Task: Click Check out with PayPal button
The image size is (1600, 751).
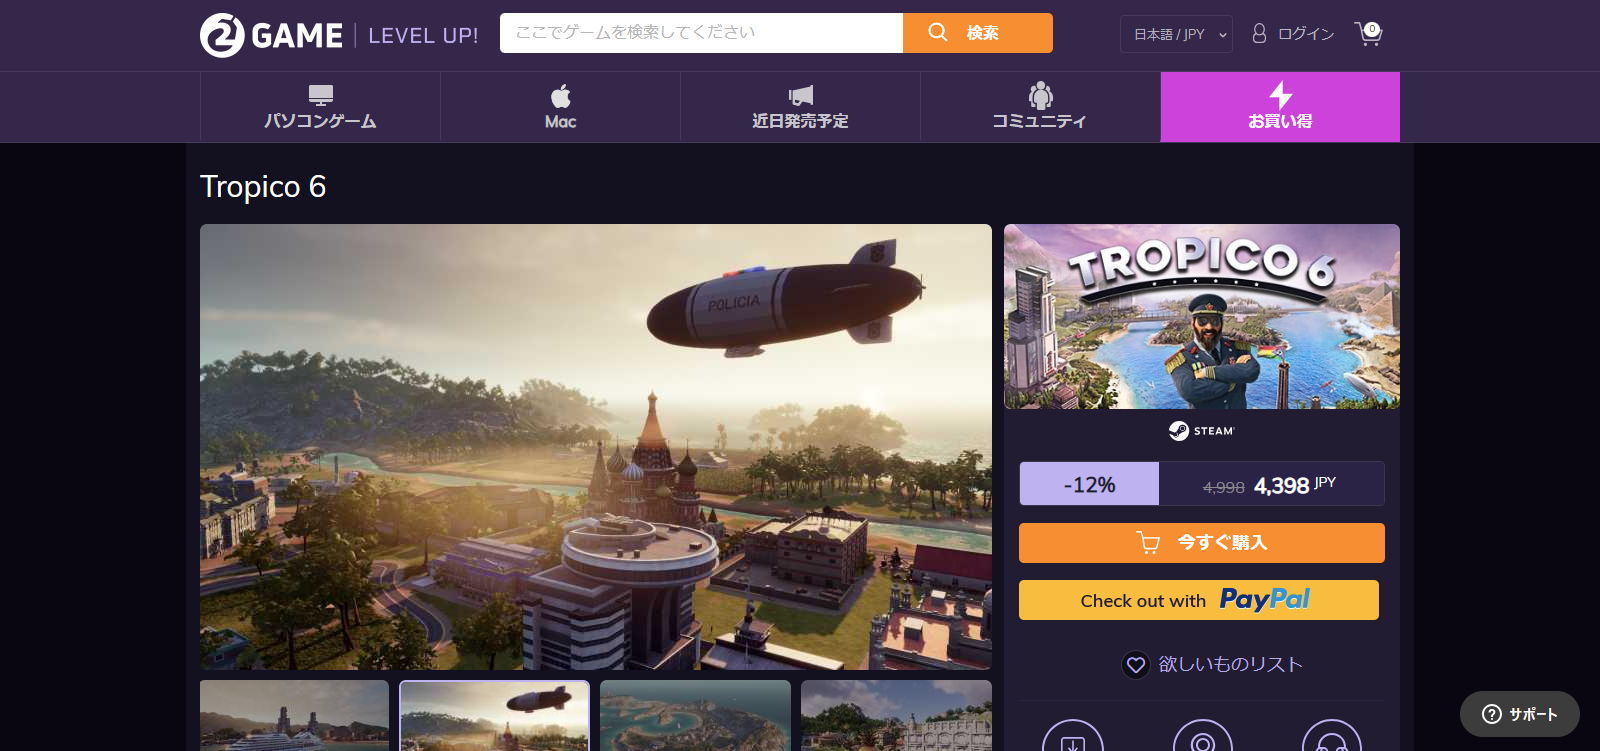Action: [x=1198, y=600]
